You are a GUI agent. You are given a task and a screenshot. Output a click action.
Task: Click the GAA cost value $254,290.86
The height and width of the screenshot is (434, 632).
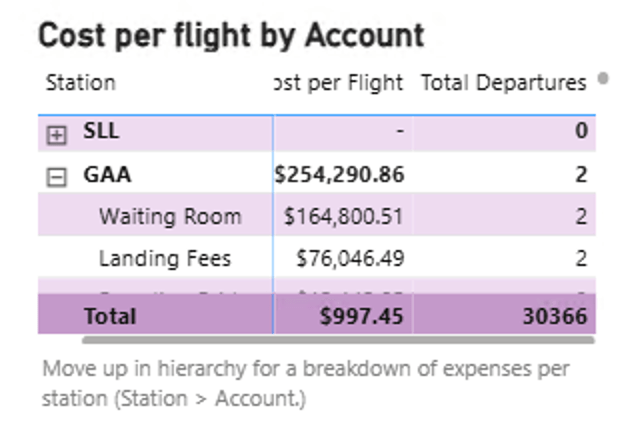pyautogui.click(x=340, y=175)
